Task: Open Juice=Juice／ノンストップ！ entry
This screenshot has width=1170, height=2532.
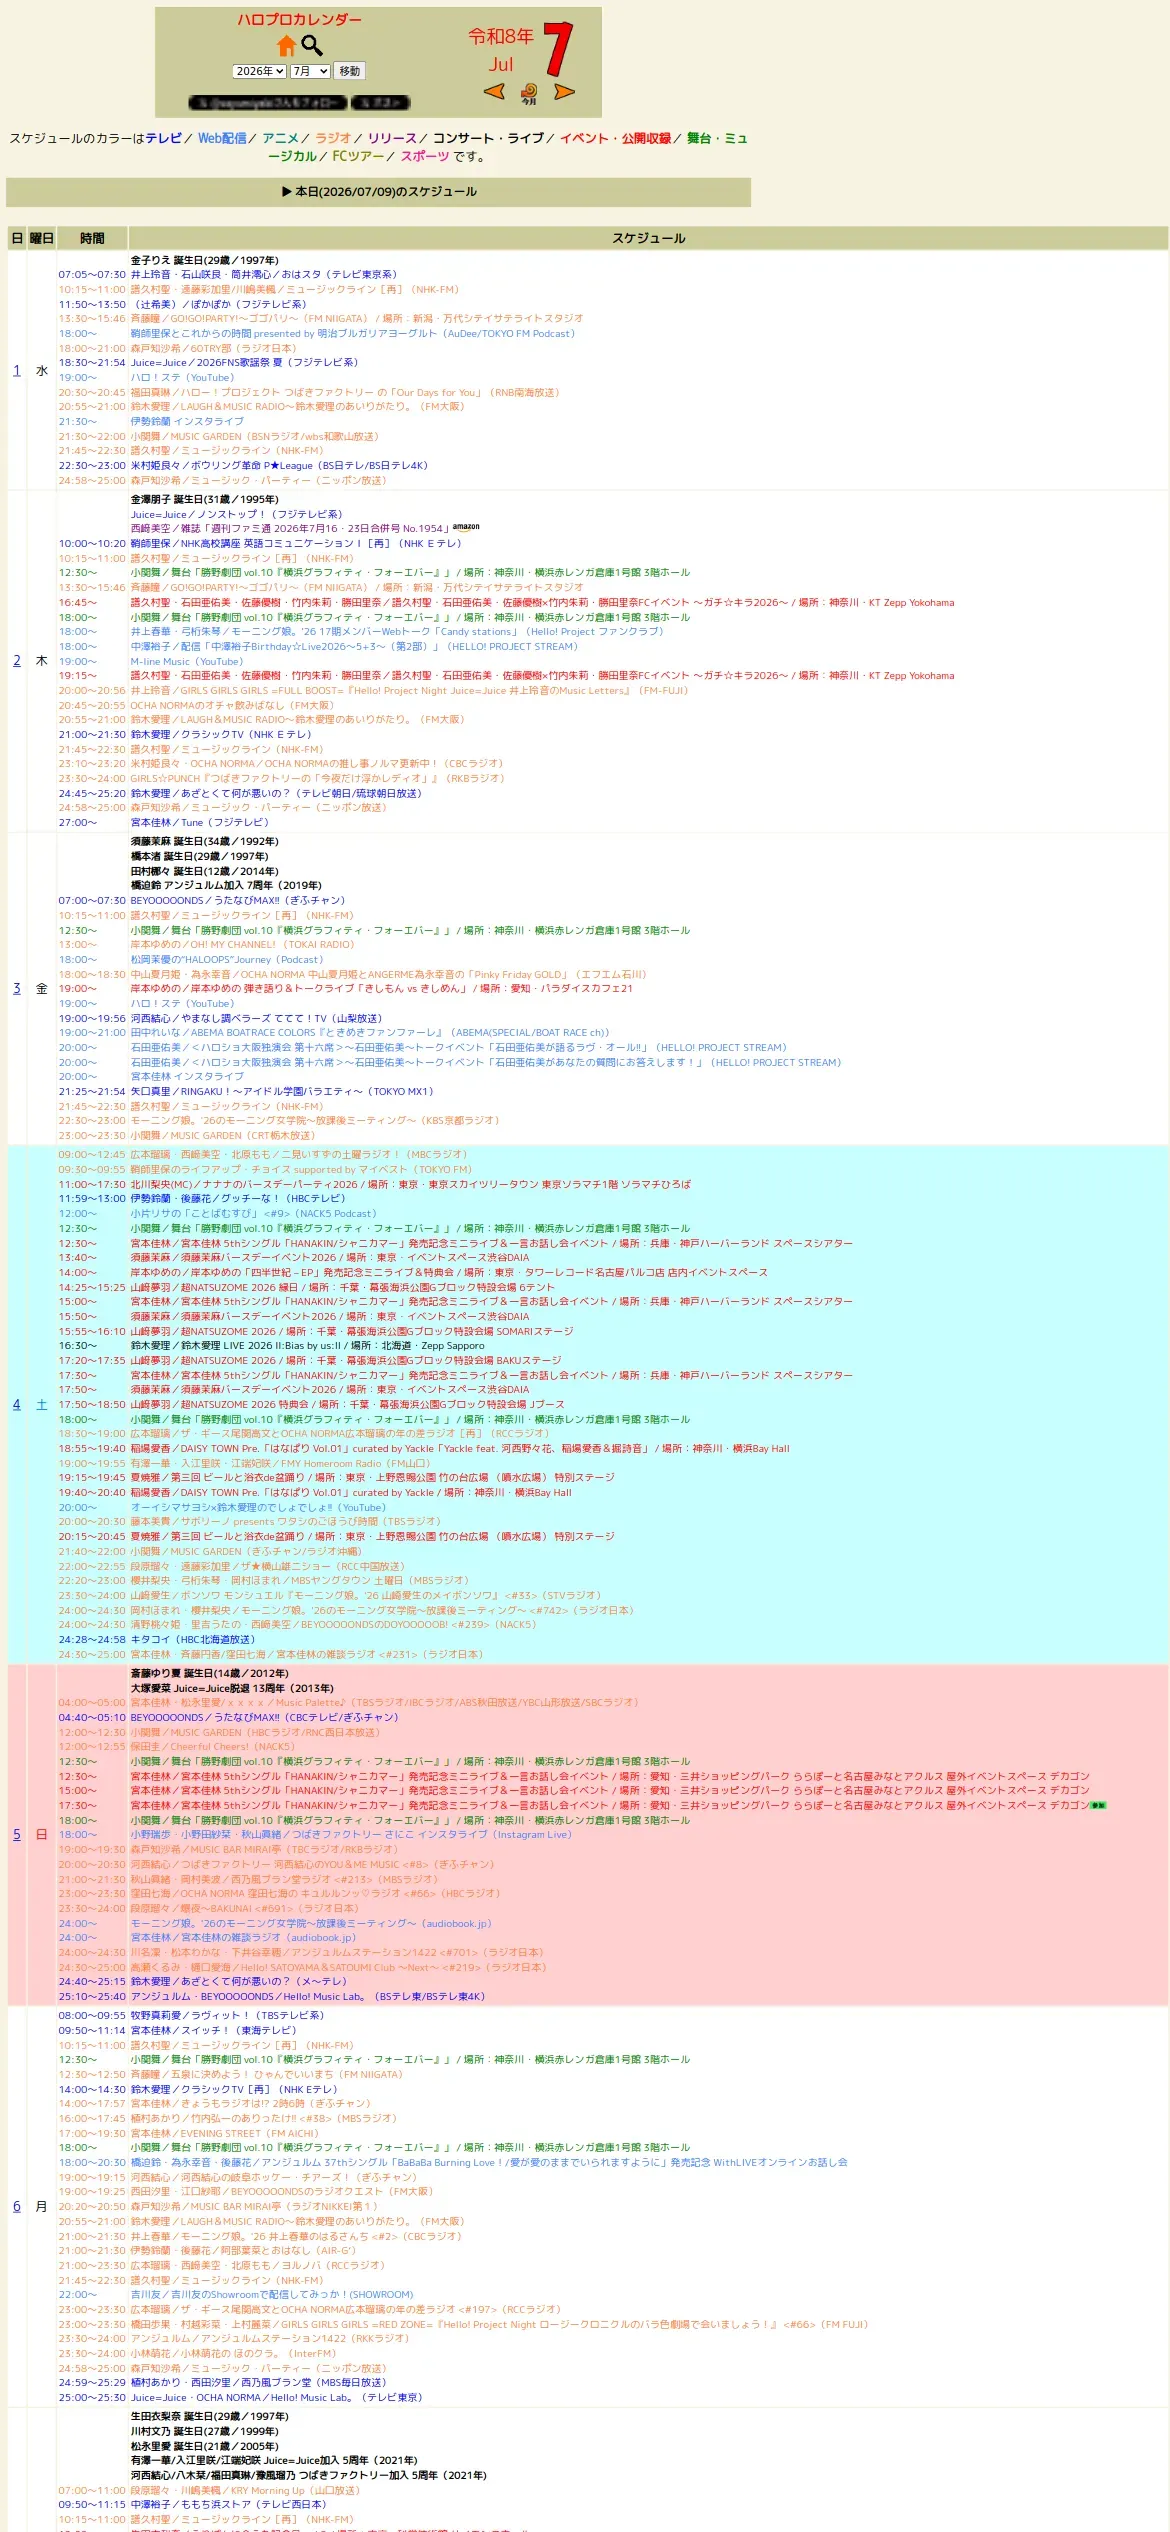Action: tap(236, 515)
